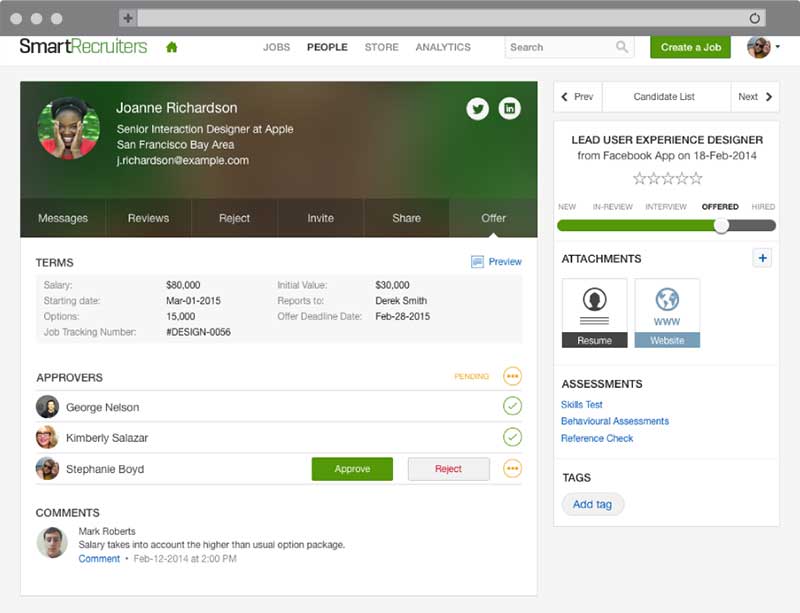Click the offer deadline date Feb-28-2015
The width and height of the screenshot is (800, 613).
click(x=403, y=316)
